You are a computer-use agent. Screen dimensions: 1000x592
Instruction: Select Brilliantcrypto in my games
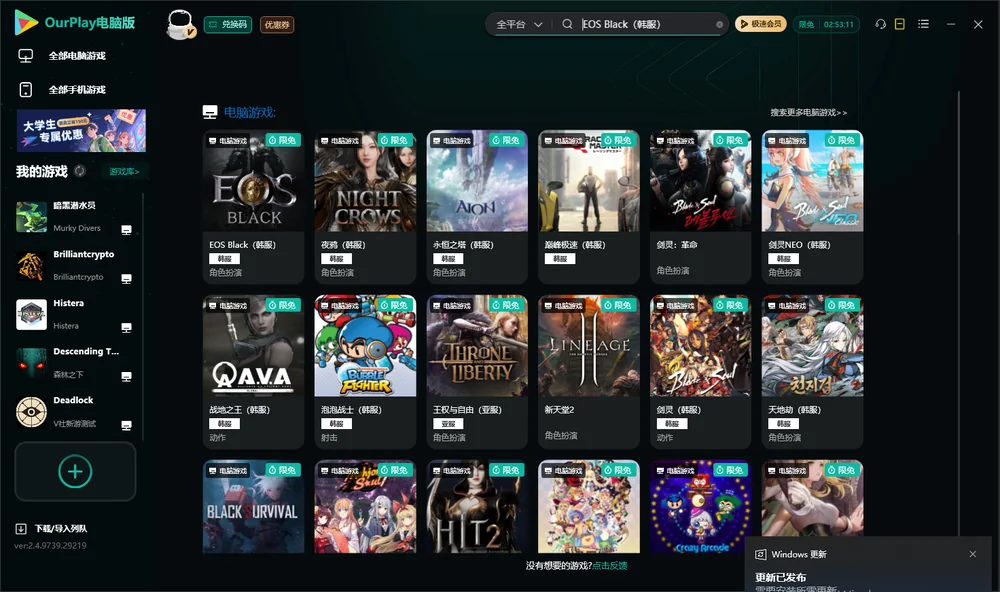pyautogui.click(x=74, y=265)
